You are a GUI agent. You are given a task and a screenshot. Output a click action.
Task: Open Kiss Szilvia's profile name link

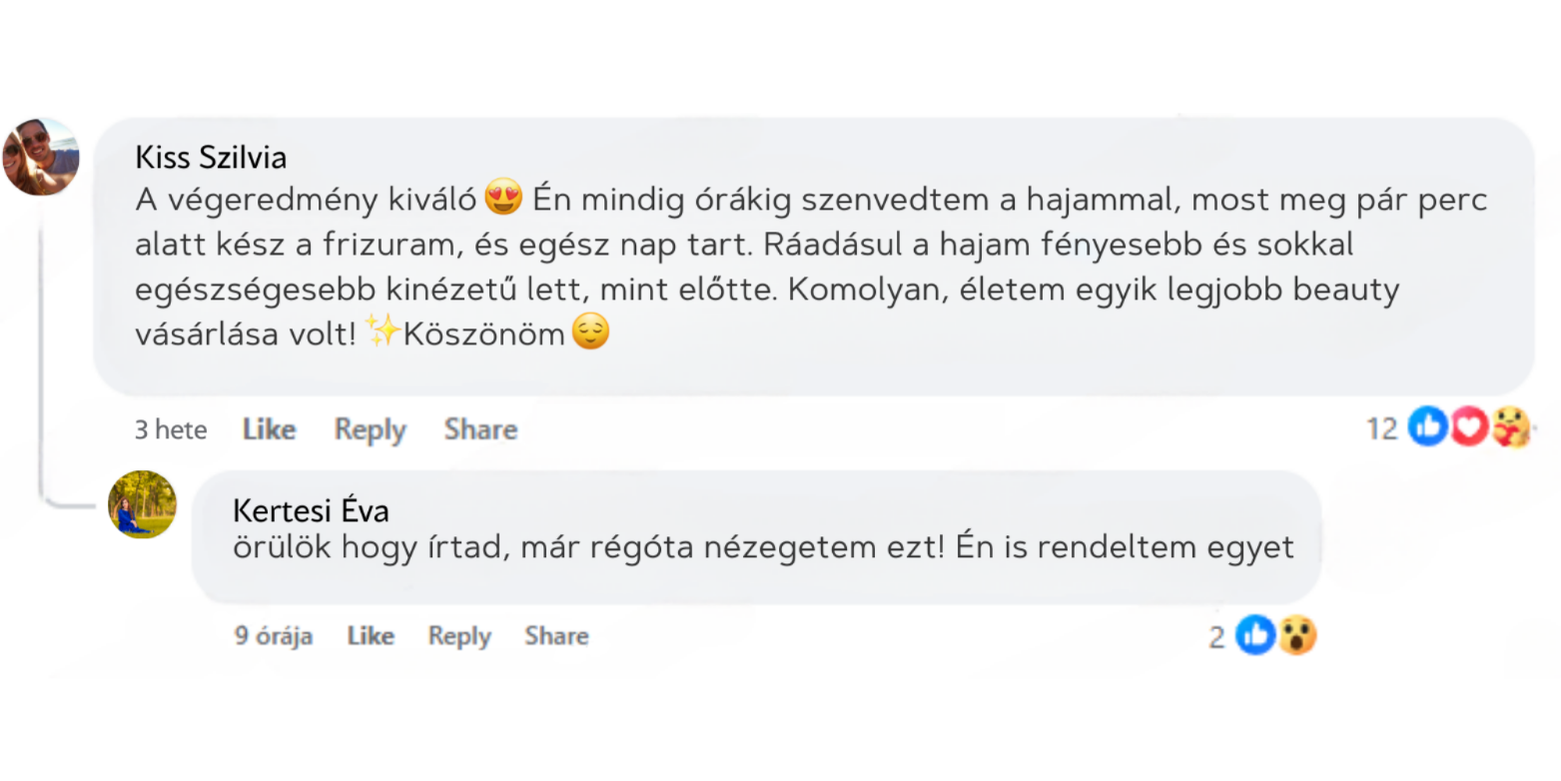[211, 158]
